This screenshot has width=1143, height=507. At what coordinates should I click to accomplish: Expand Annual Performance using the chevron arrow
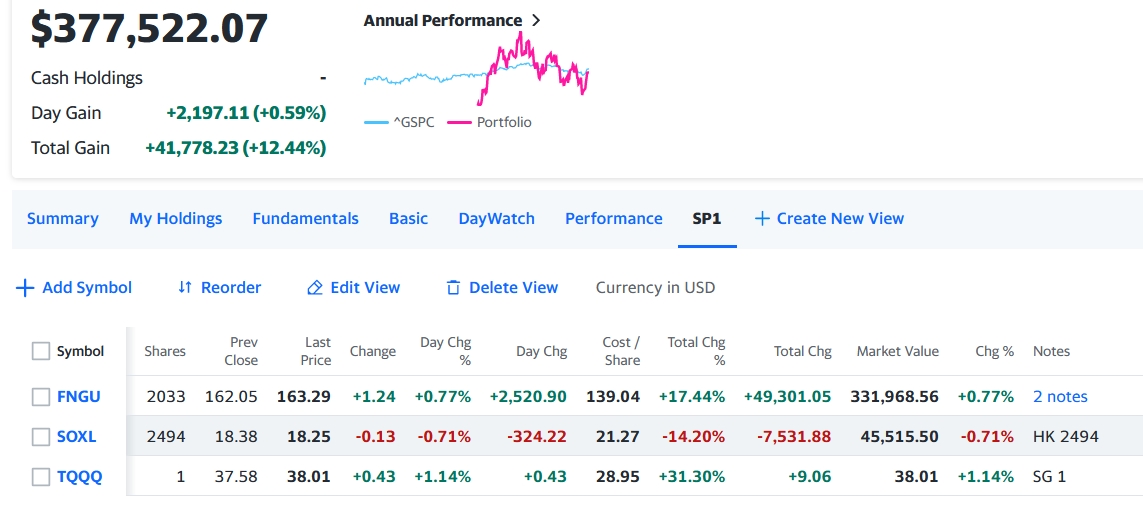click(536, 20)
